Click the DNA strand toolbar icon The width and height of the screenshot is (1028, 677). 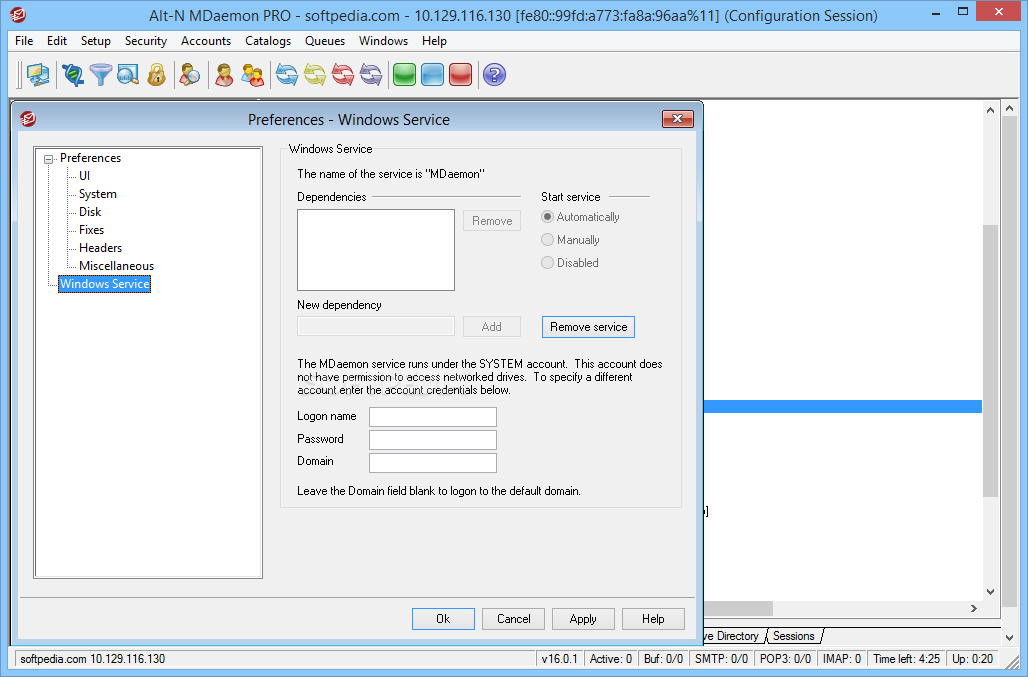73,75
